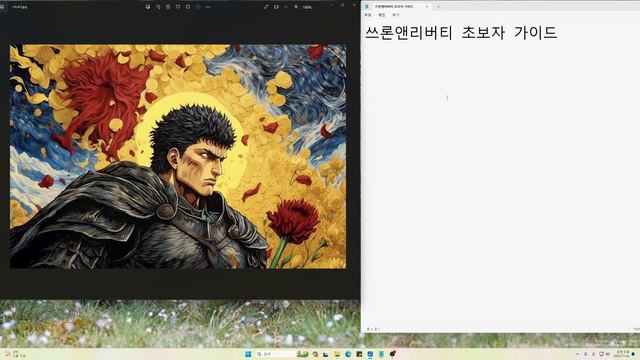Click the heading text 쓰론앤리버티 초보자 가이드
The image size is (640, 360).
pyautogui.click(x=461, y=32)
